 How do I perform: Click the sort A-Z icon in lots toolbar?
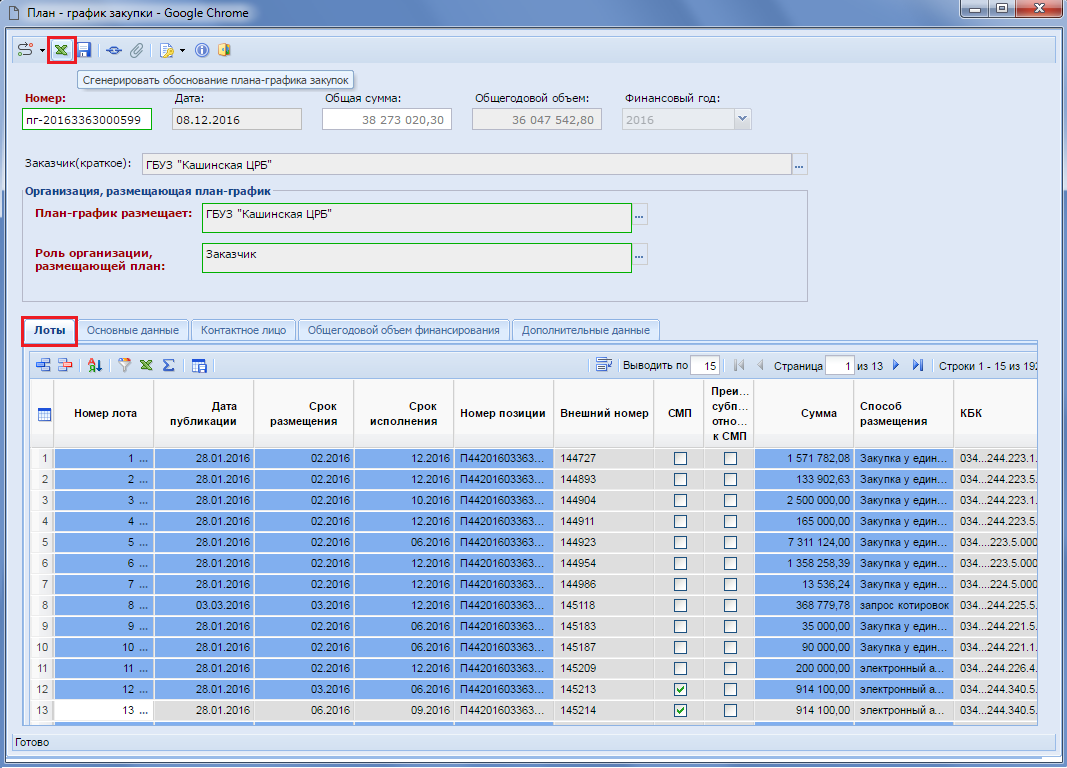click(94, 366)
